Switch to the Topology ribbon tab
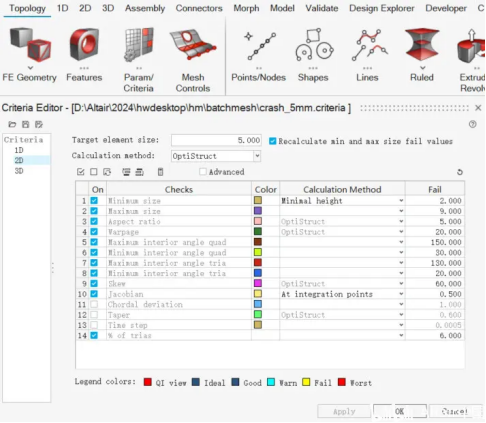Screen dimensions: 486x423 coord(27,8)
